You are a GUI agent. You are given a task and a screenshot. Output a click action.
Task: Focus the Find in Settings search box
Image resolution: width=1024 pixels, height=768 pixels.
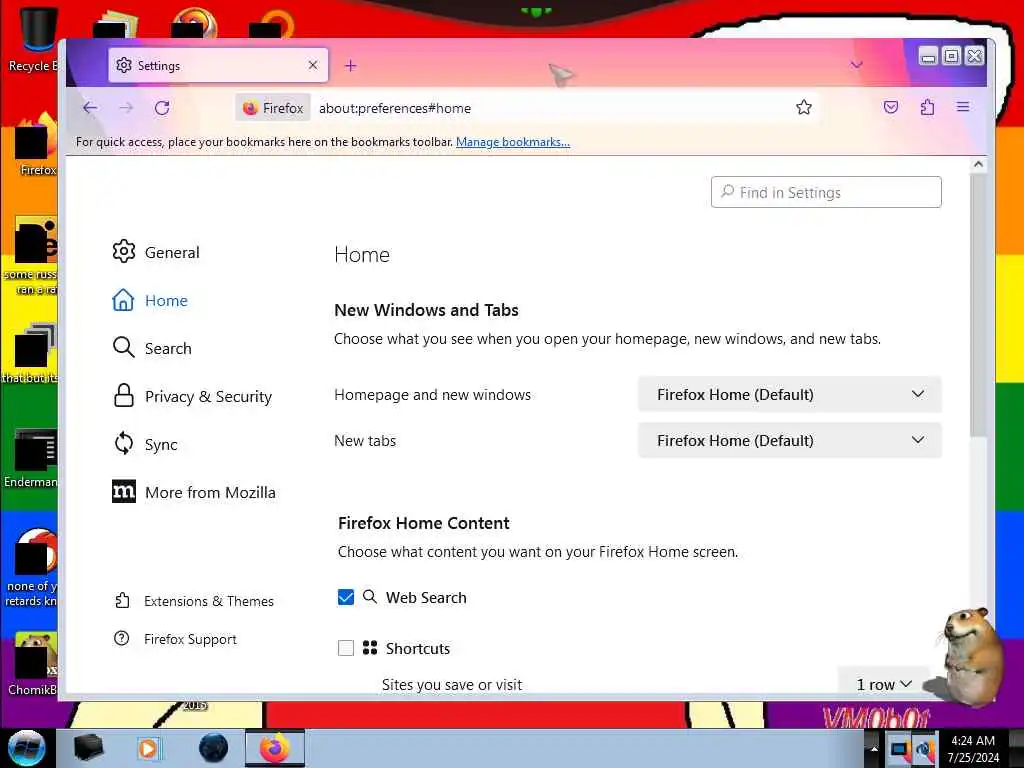pos(826,192)
